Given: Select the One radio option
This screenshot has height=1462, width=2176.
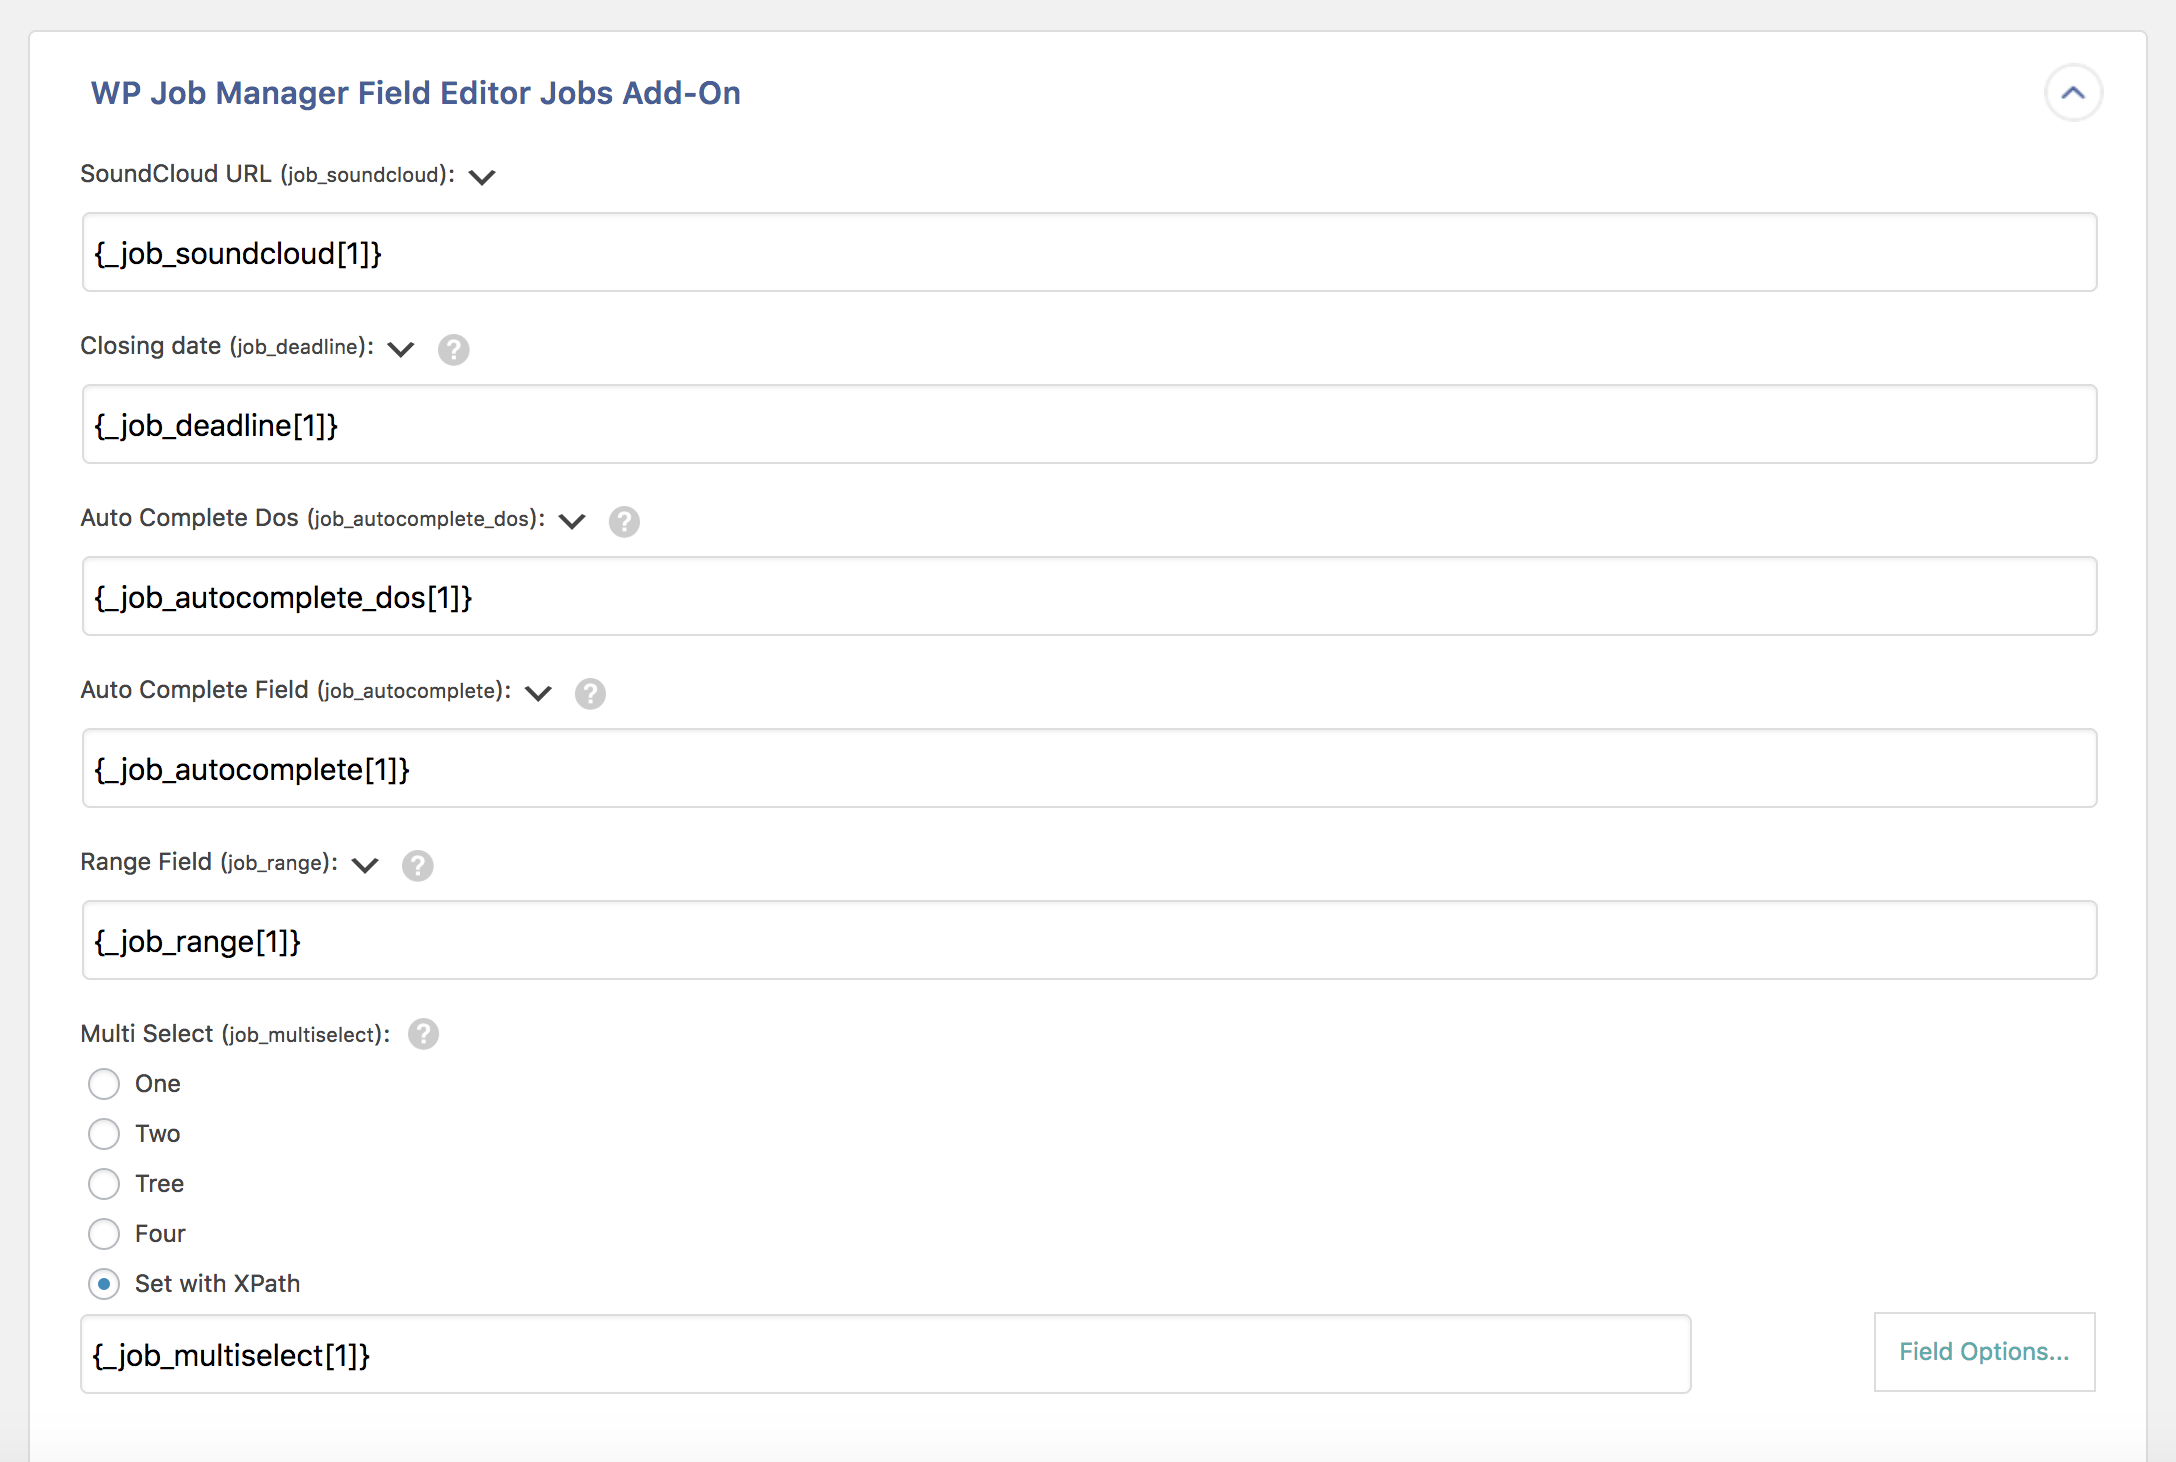Looking at the screenshot, I should point(104,1084).
